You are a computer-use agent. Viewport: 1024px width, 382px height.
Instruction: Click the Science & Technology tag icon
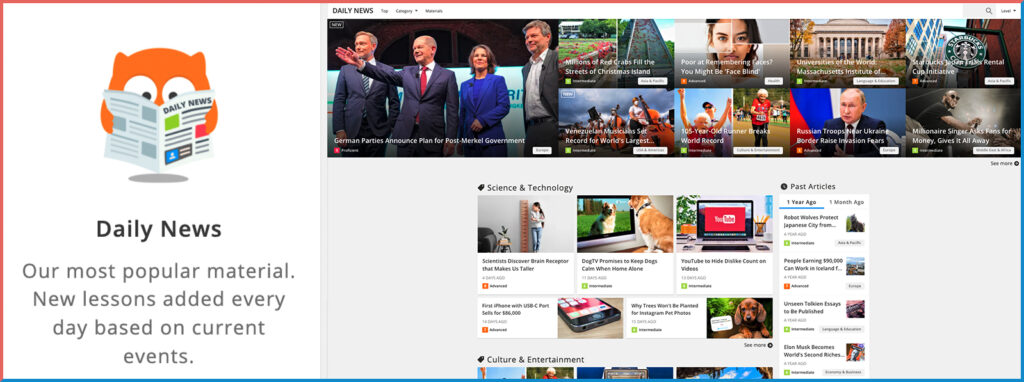click(x=481, y=187)
